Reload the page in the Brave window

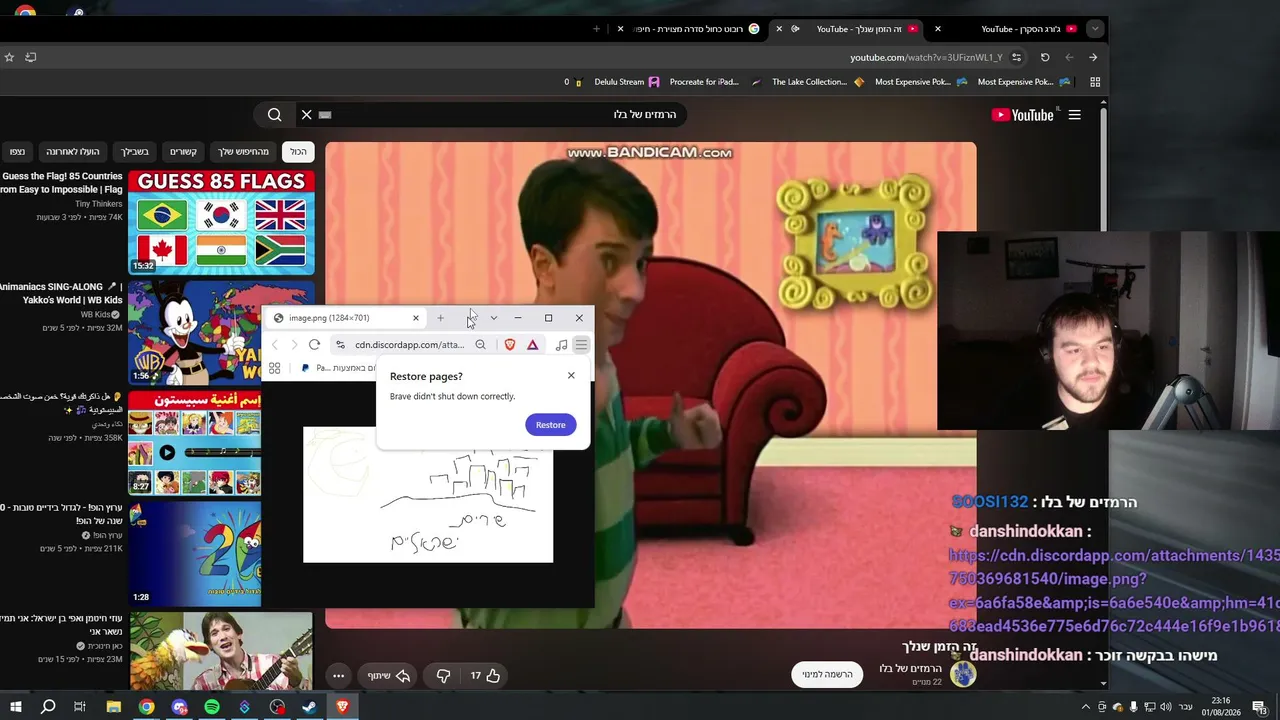314,345
